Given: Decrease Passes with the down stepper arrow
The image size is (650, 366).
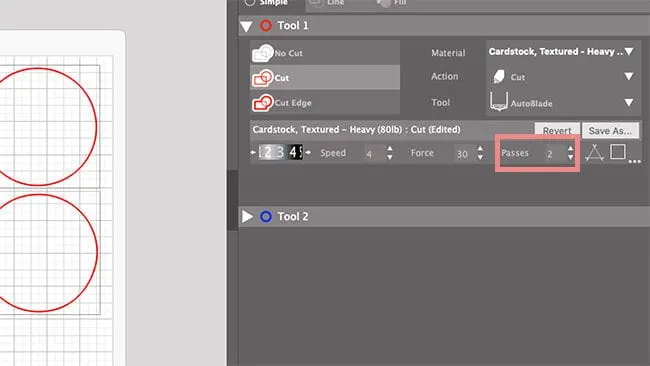Looking at the screenshot, I should point(571,157).
